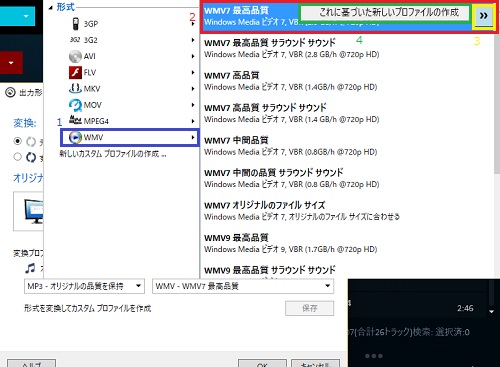Select WMV7 オリジナルのファイル サイズ profile
Screen dimensions: 500x367
[x=347, y=211]
